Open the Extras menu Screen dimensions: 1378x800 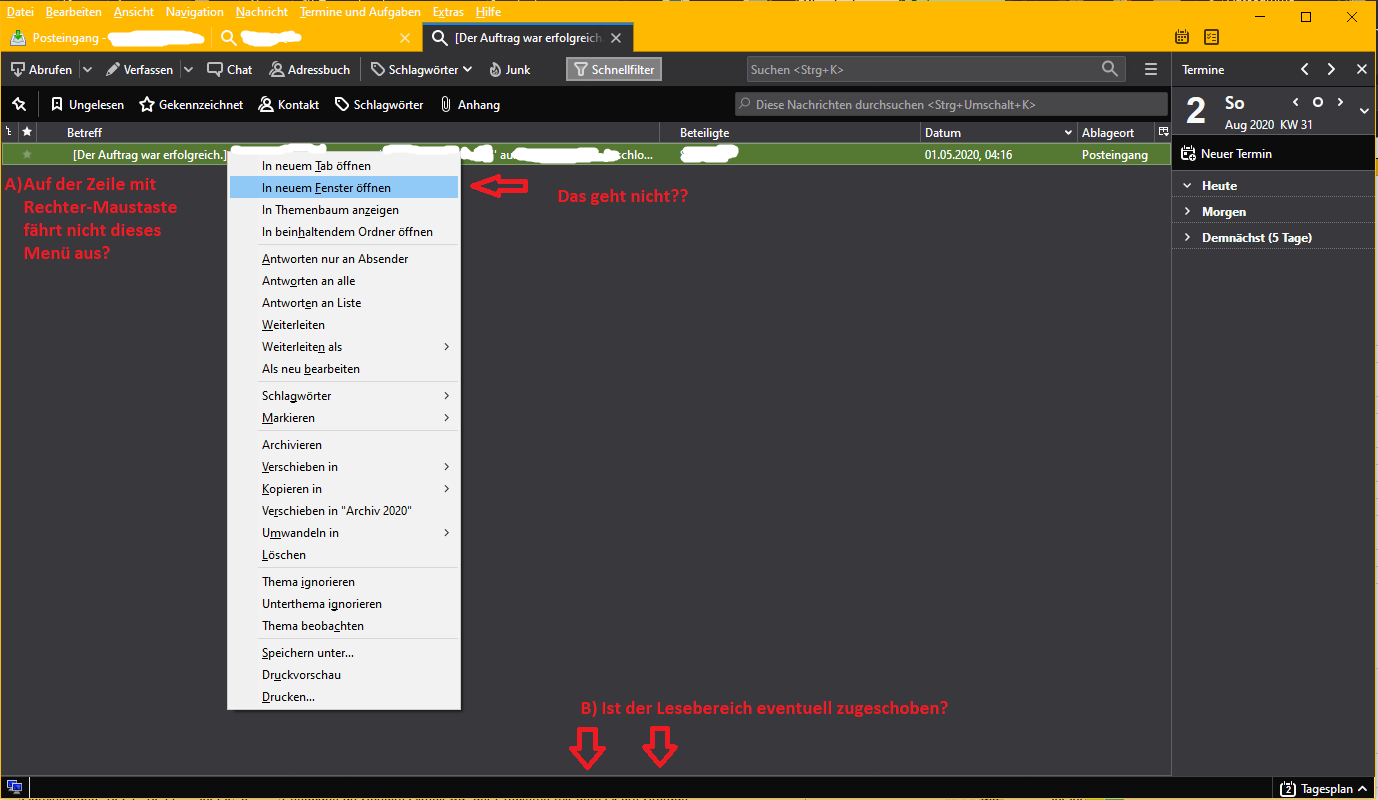(448, 12)
